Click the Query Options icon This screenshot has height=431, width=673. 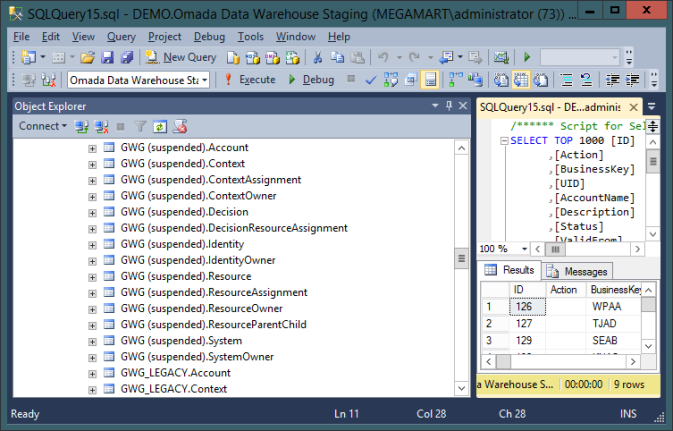(x=411, y=80)
